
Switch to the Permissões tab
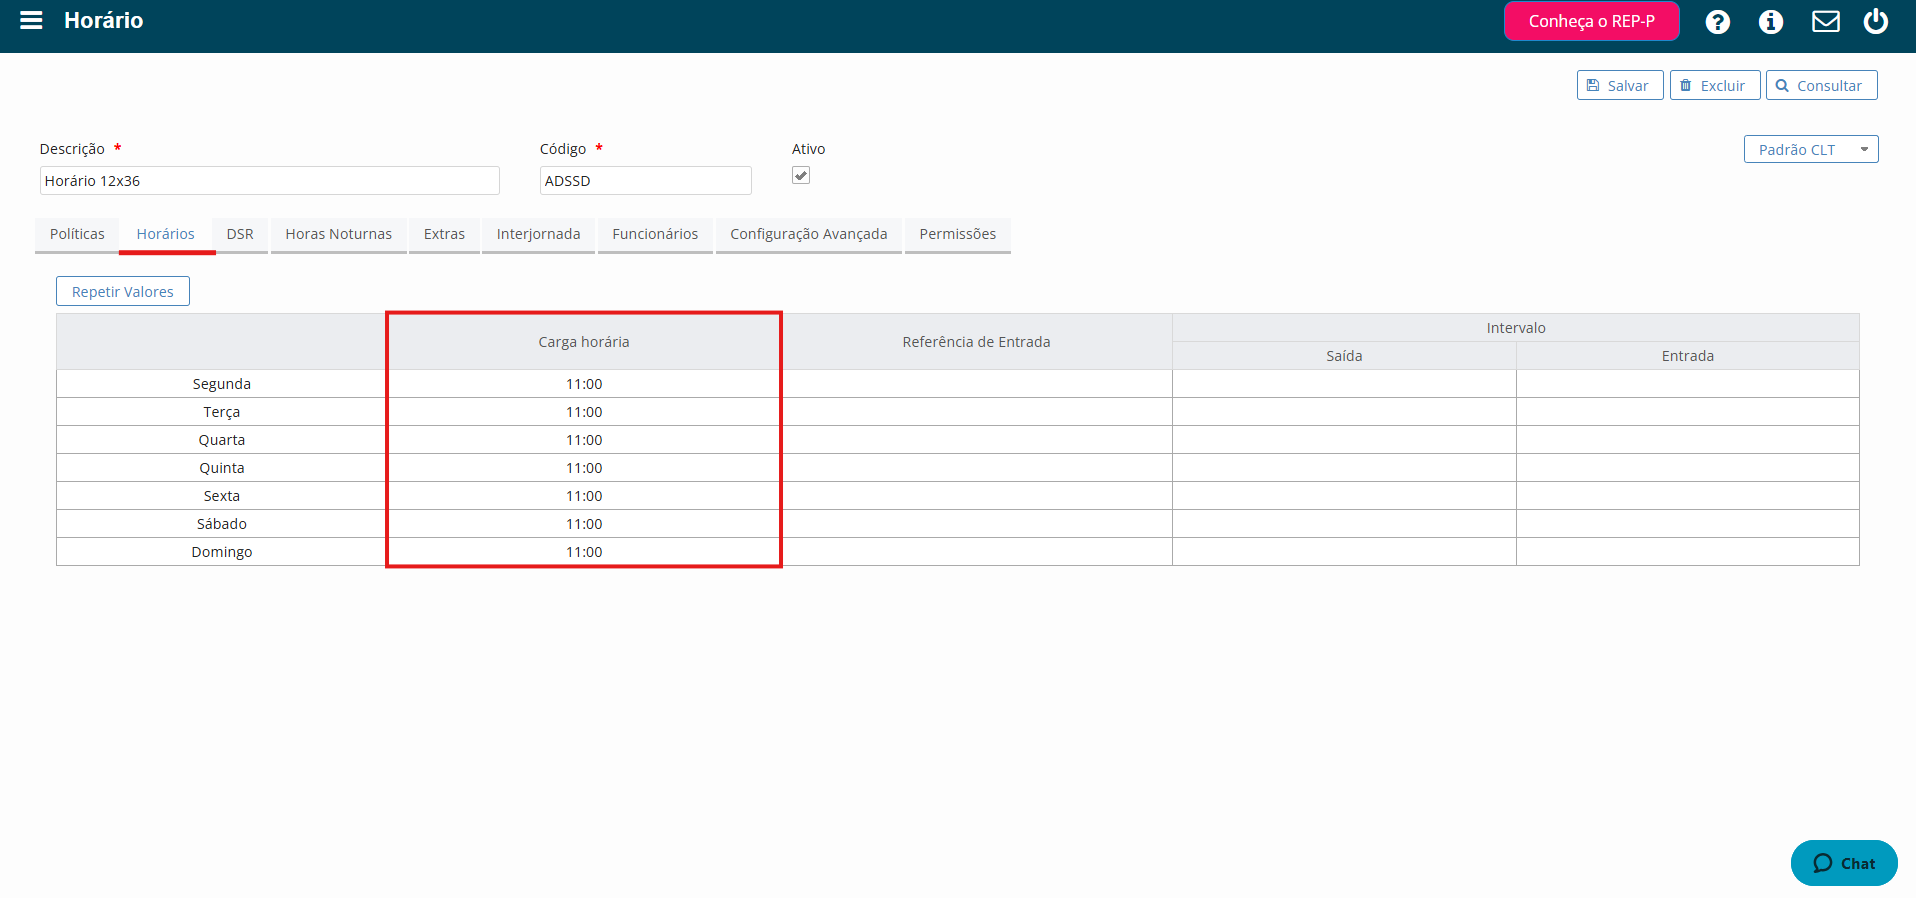tap(958, 234)
